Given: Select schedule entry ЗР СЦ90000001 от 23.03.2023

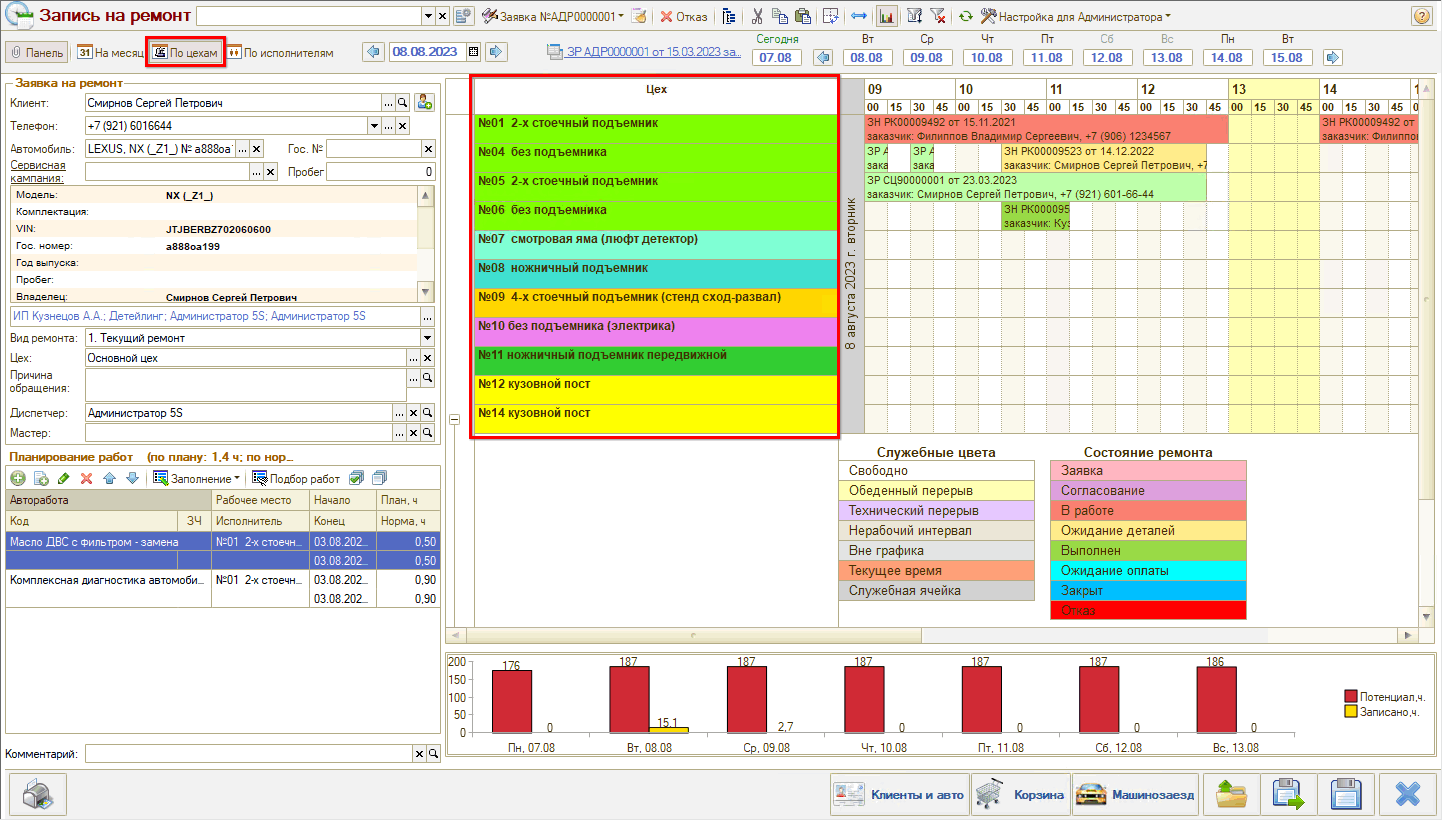Looking at the screenshot, I should coord(1035,187).
